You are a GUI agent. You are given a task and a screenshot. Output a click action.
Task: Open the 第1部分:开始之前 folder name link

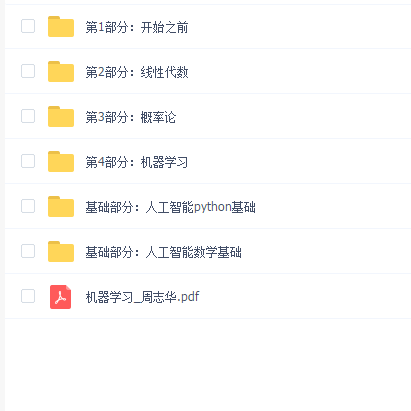point(137,27)
